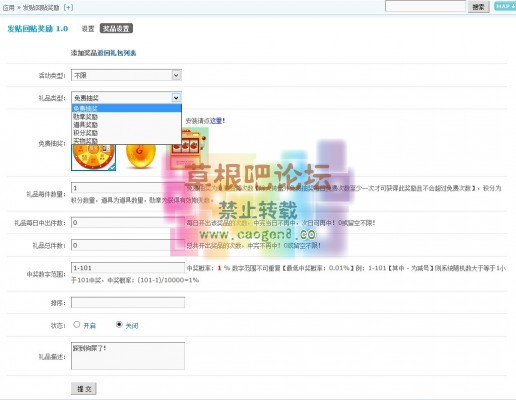Focus the top search input field
516x400 pixels.
425,6
